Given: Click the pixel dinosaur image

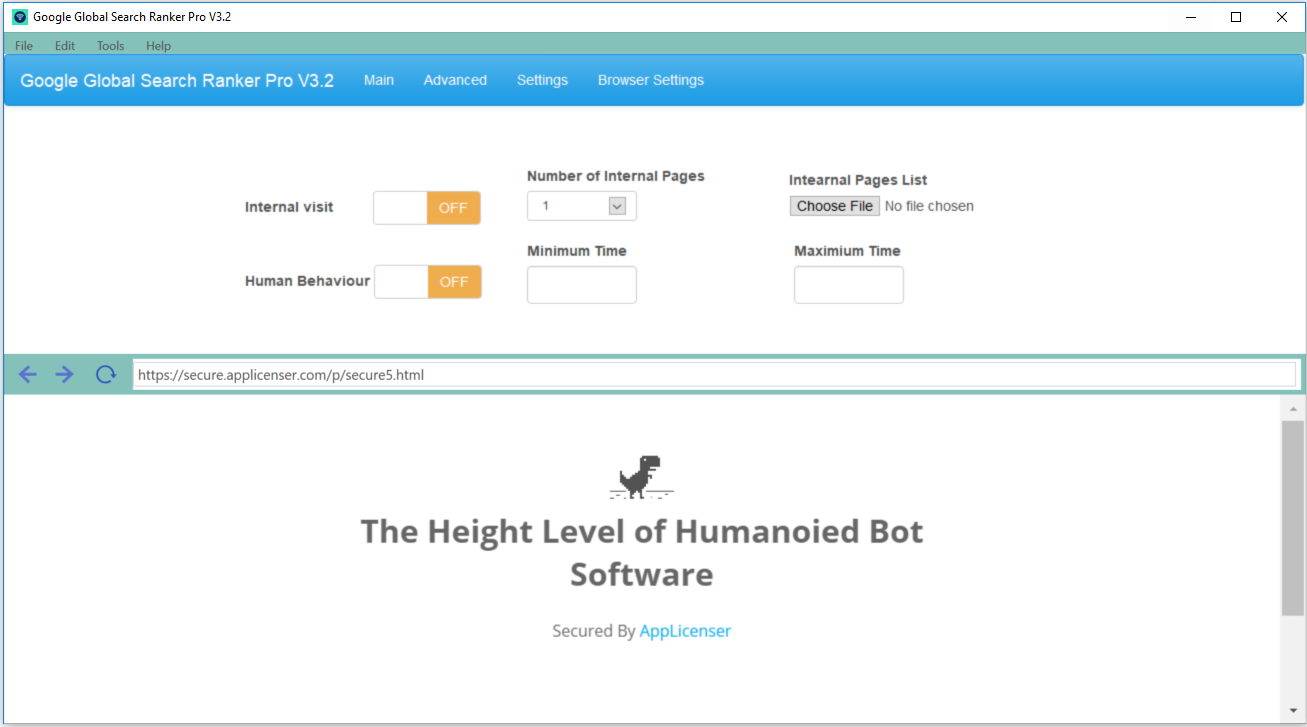Looking at the screenshot, I should [x=640, y=477].
